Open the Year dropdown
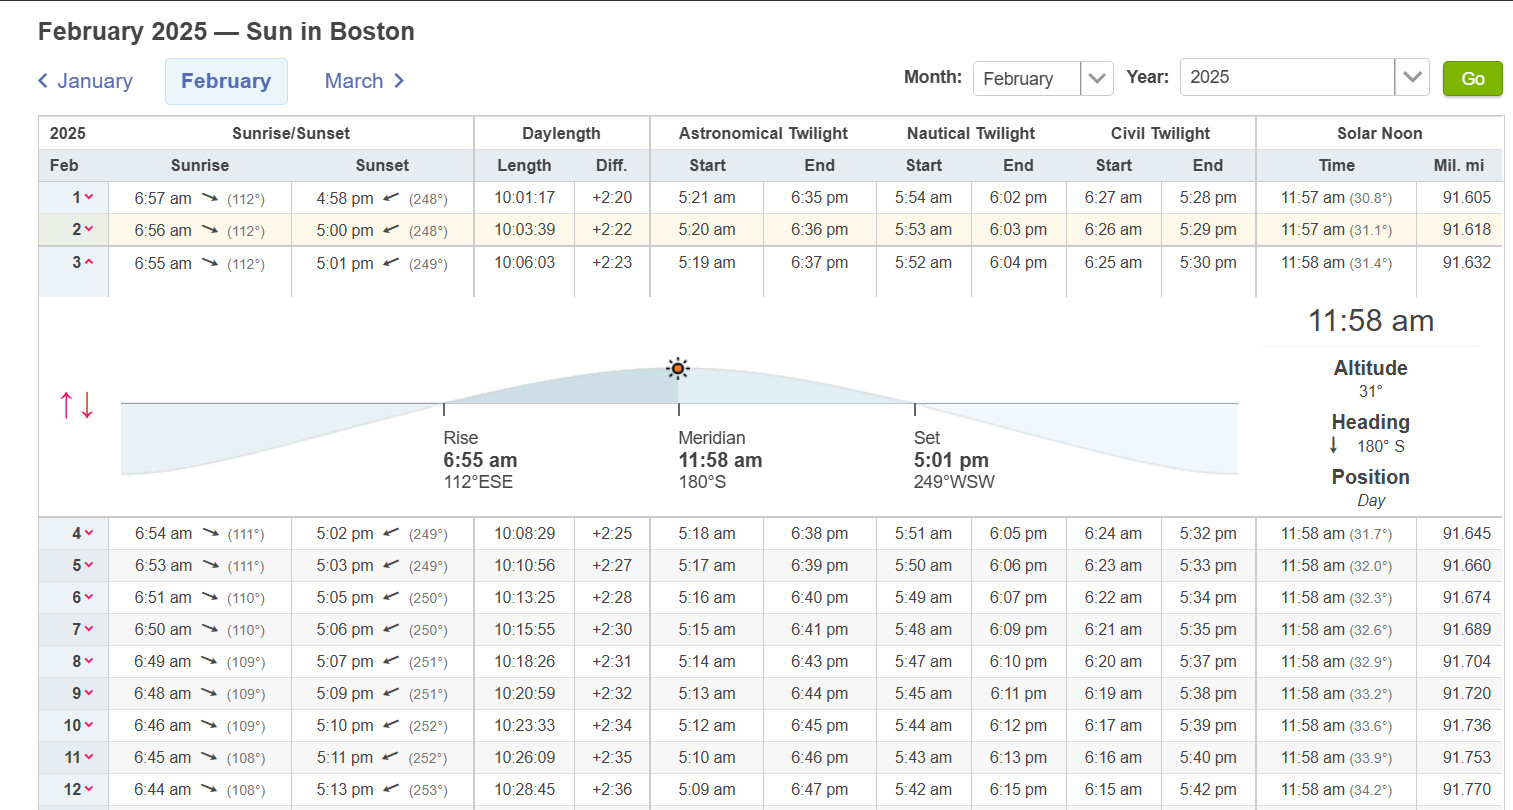1513x810 pixels. pos(1304,77)
